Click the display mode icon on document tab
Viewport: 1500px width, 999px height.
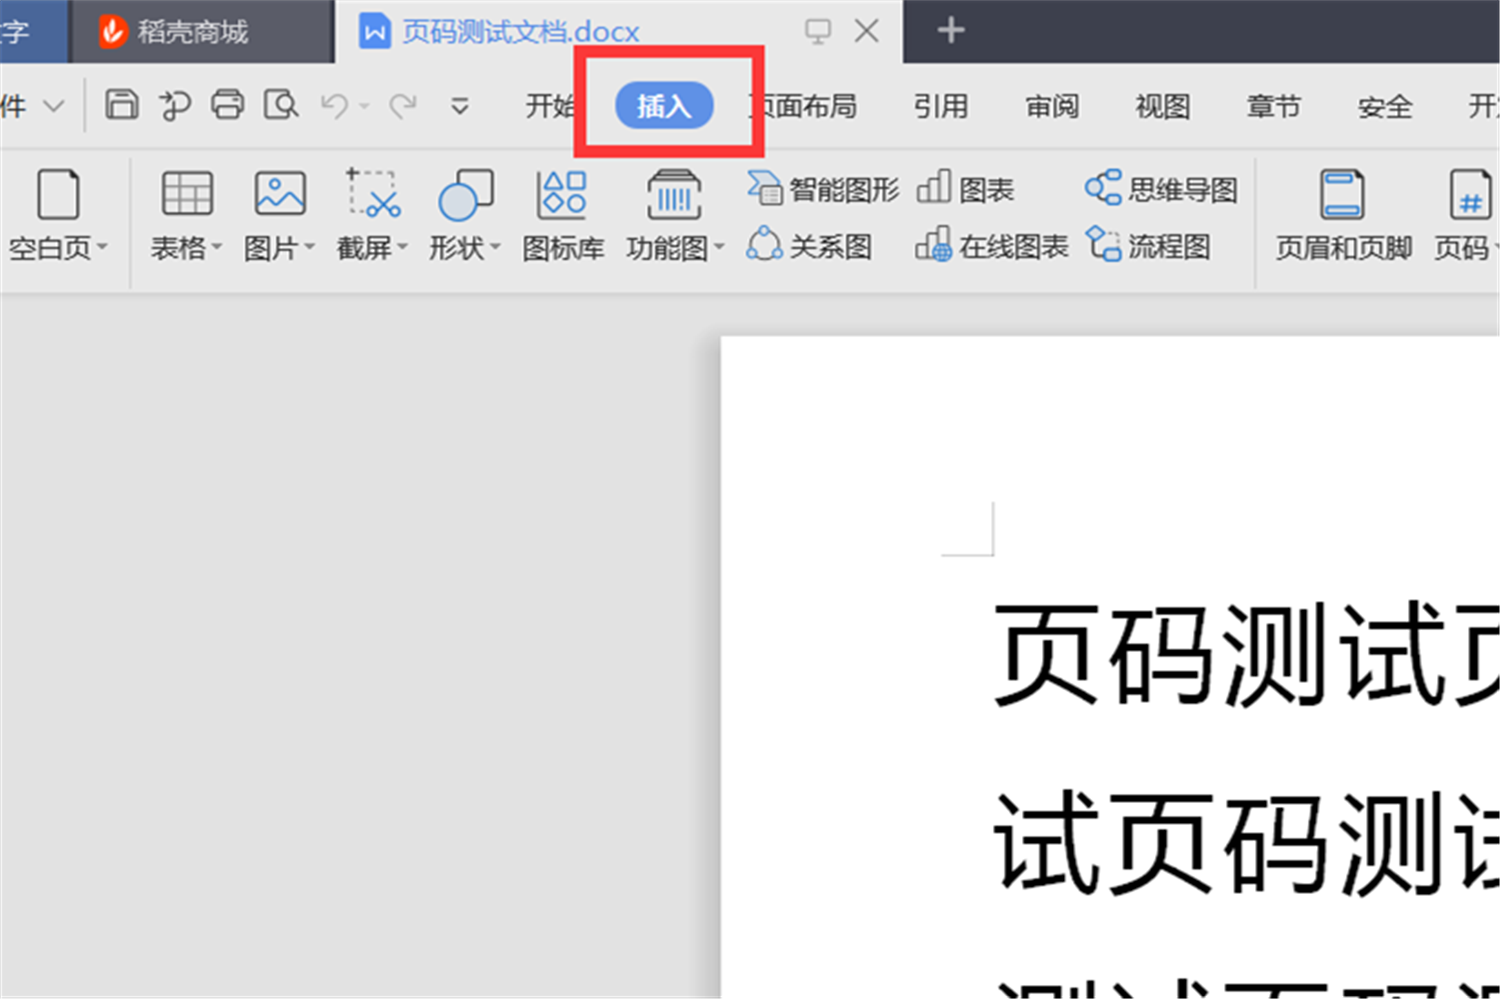pos(818,32)
